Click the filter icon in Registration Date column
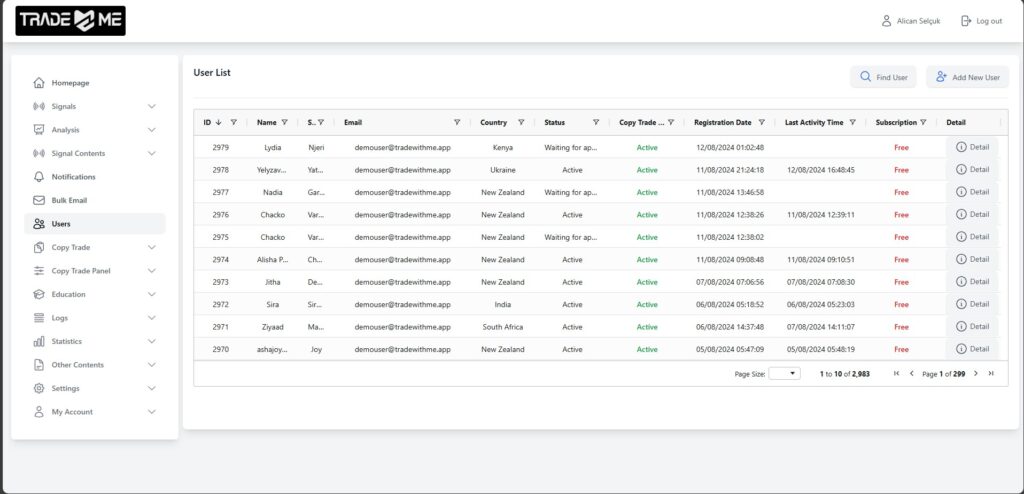Viewport: 1024px width, 494px height. pyautogui.click(x=761, y=122)
